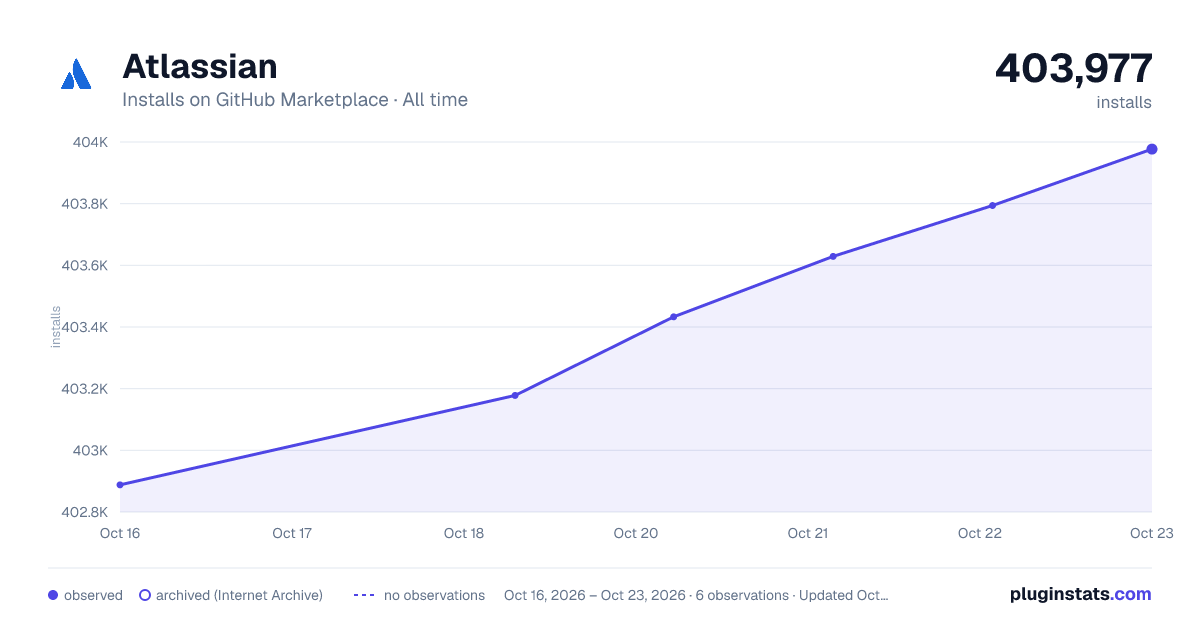Click the date range and observations summary text
The height and width of the screenshot is (630, 1200).
pyautogui.click(x=696, y=595)
